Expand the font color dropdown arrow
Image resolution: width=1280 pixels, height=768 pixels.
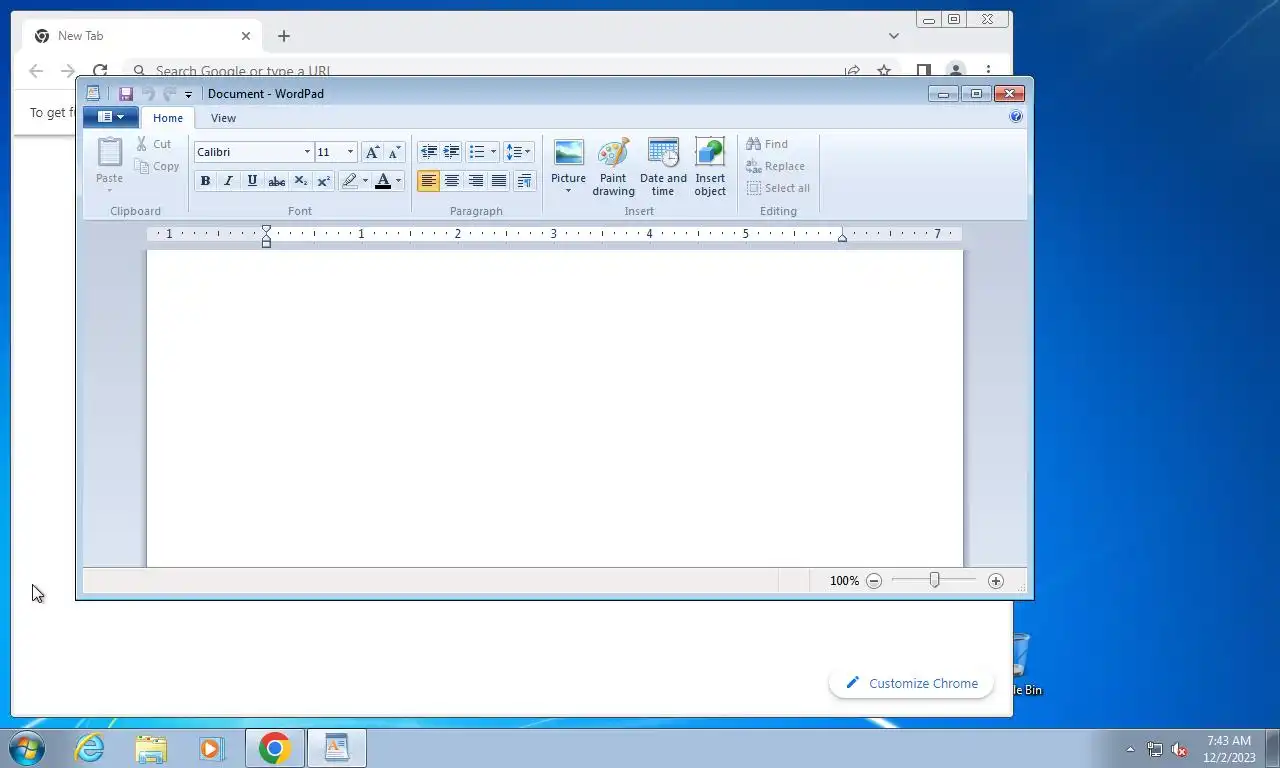[398, 181]
